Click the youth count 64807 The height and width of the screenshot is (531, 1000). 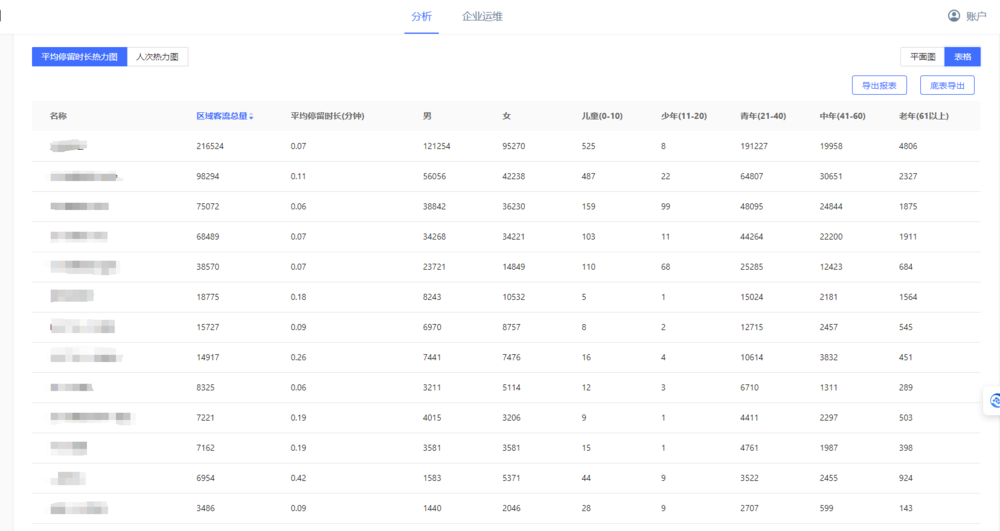[x=751, y=176]
